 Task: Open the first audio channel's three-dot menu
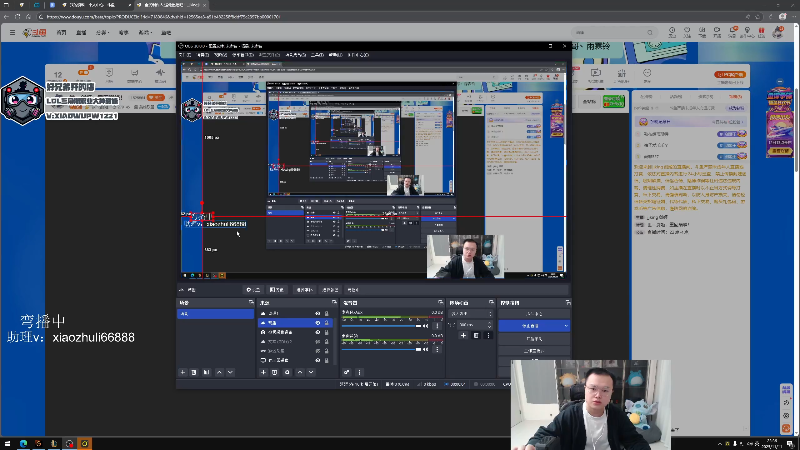(x=437, y=326)
